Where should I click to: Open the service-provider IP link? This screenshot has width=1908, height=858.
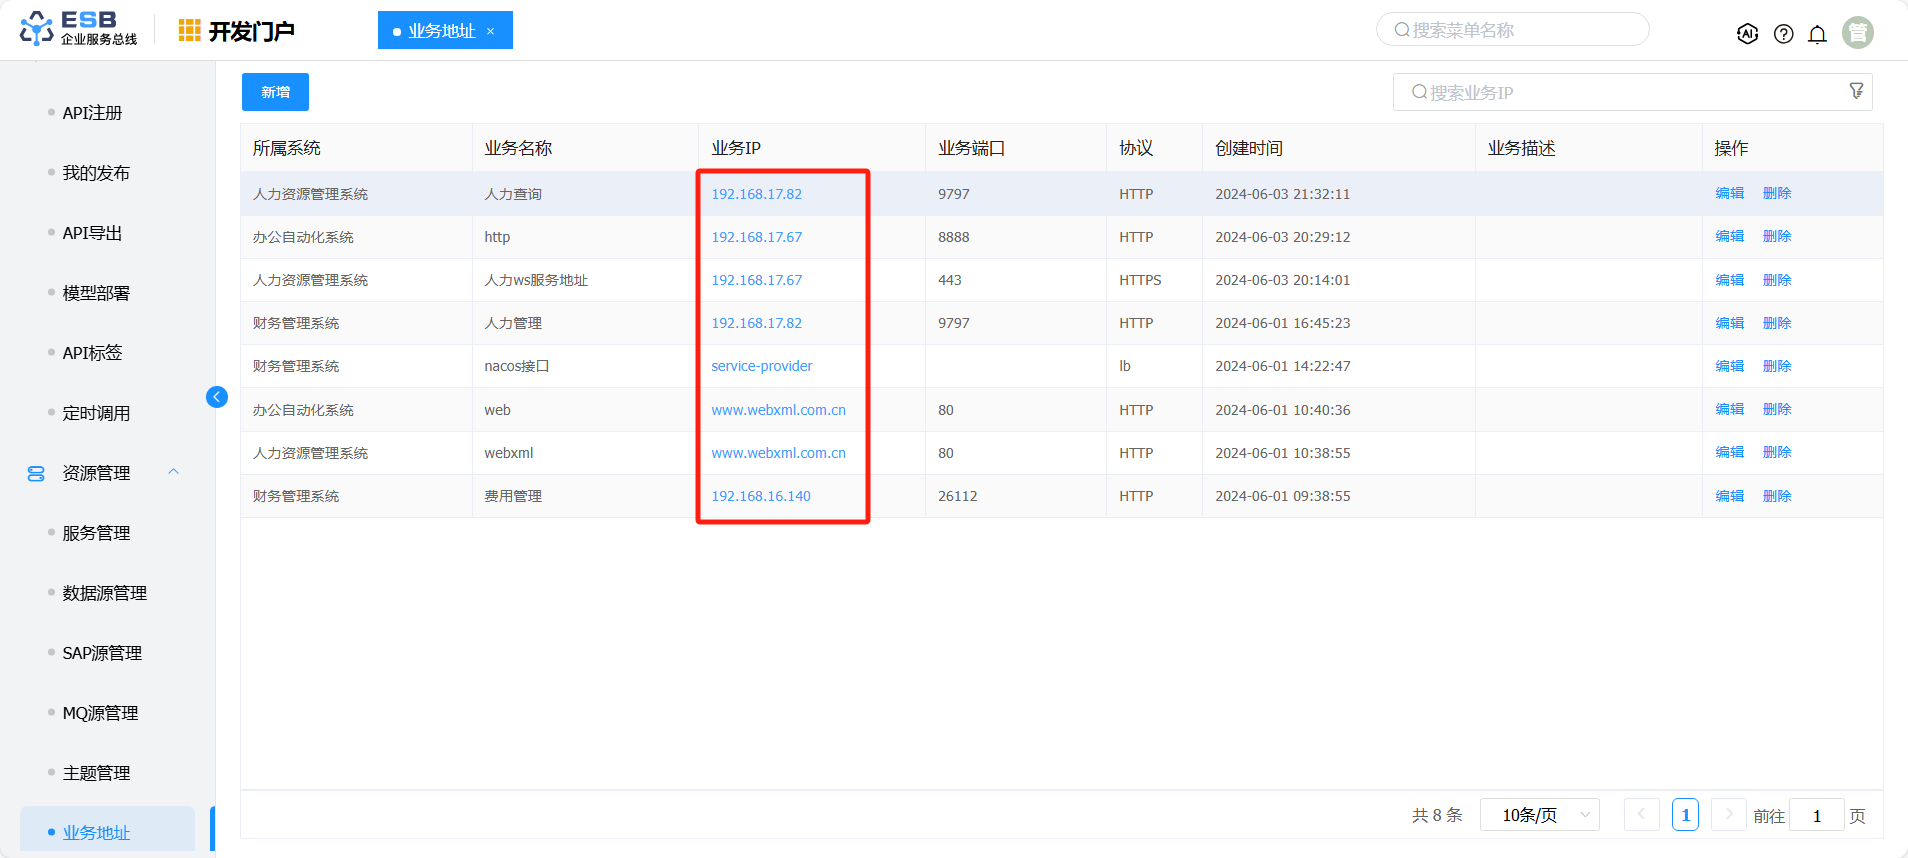pyautogui.click(x=761, y=366)
